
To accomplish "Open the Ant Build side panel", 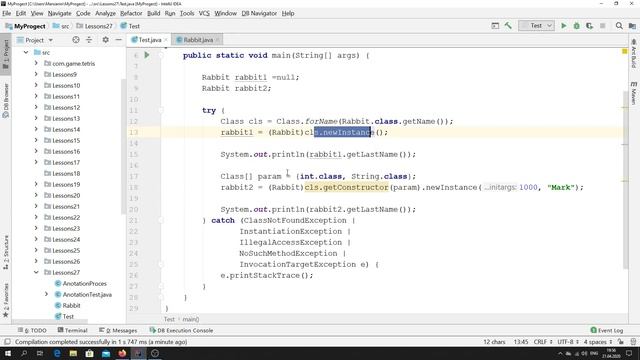I will 633,54.
